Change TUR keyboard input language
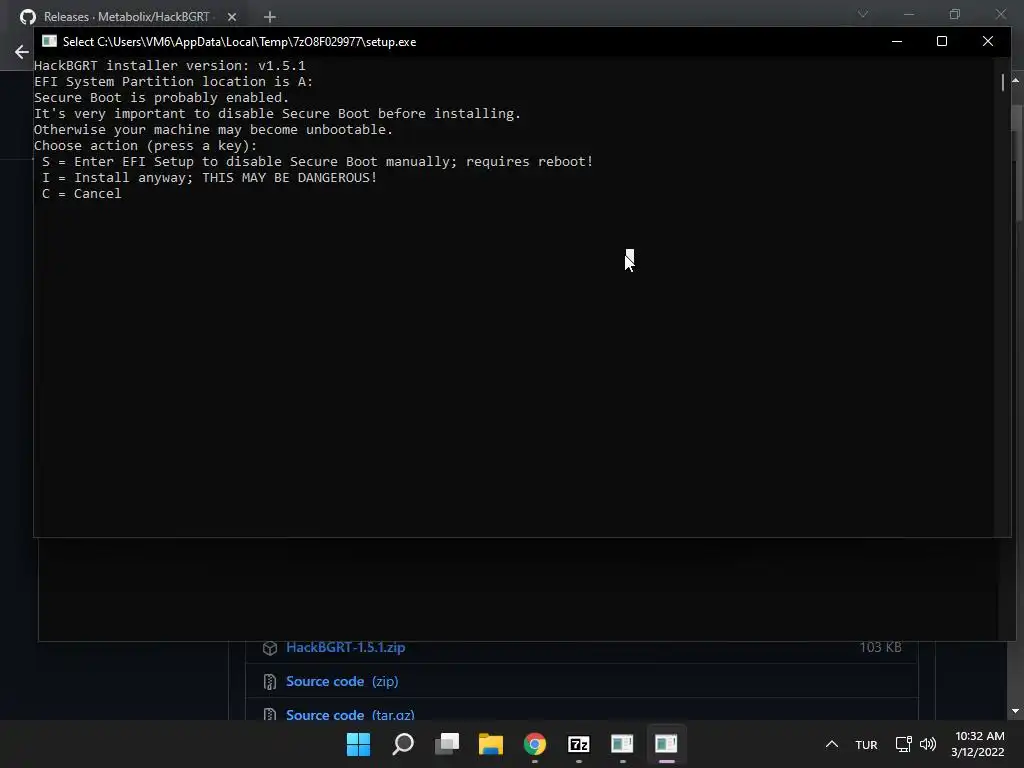The image size is (1024, 768). coord(866,745)
